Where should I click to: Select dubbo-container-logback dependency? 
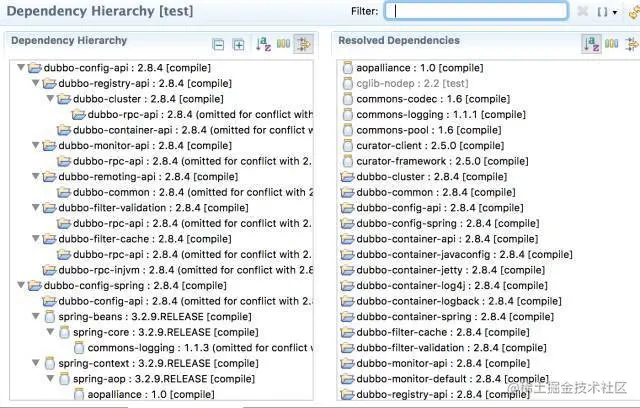pos(451,301)
